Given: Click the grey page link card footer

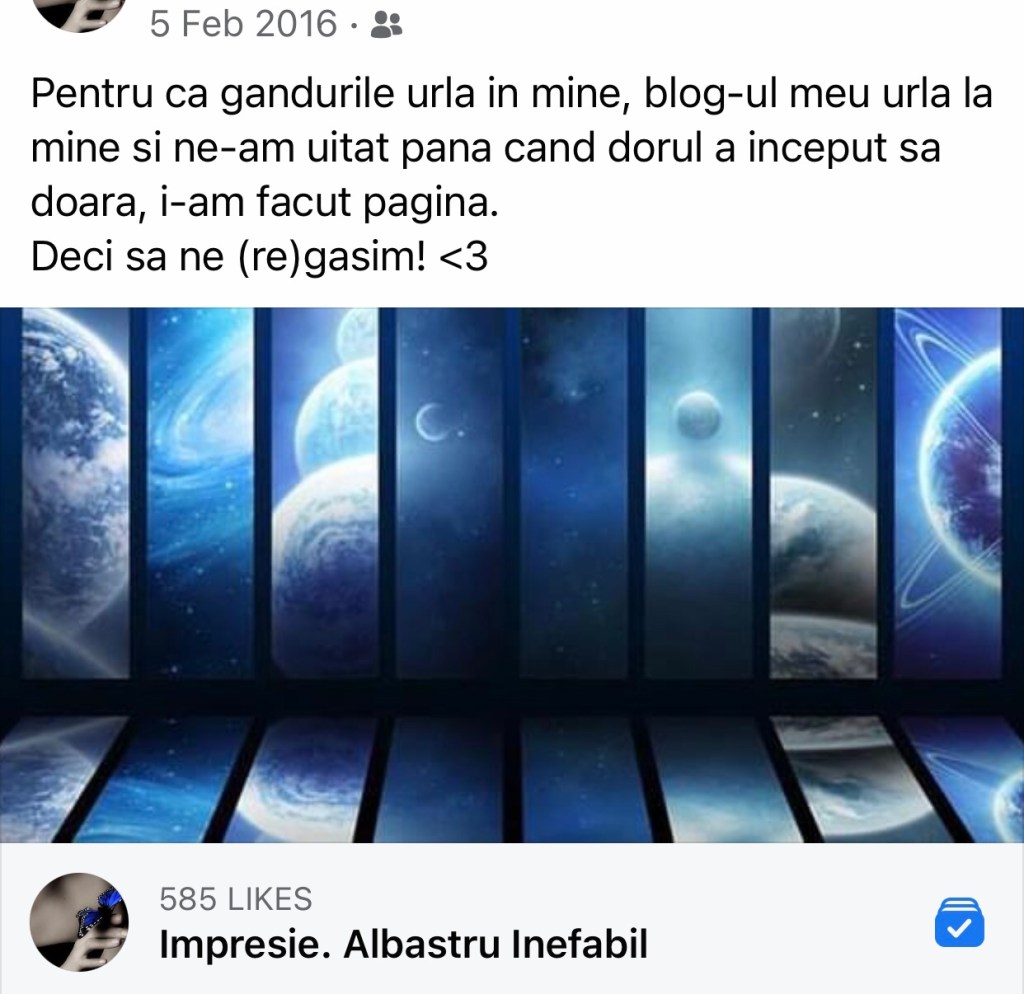Looking at the screenshot, I should click(x=512, y=919).
